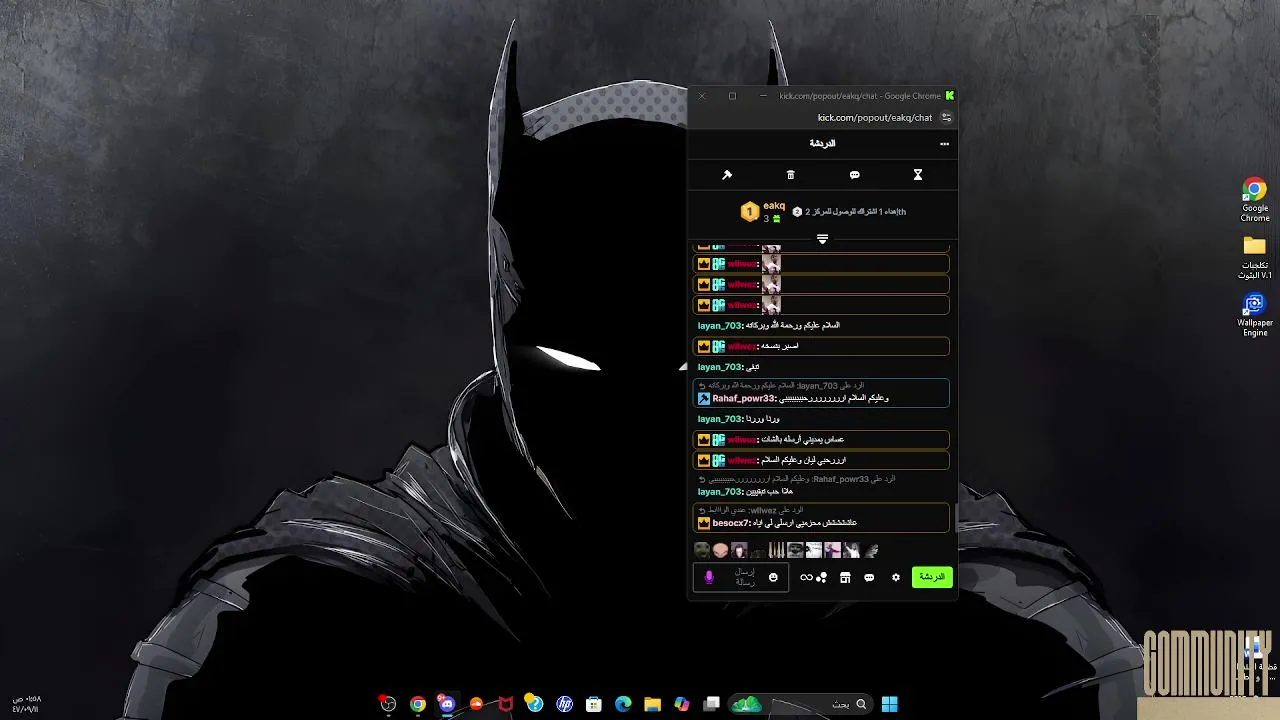Switch to Chrome on taskbar
This screenshot has height=720, width=1280.
point(418,704)
